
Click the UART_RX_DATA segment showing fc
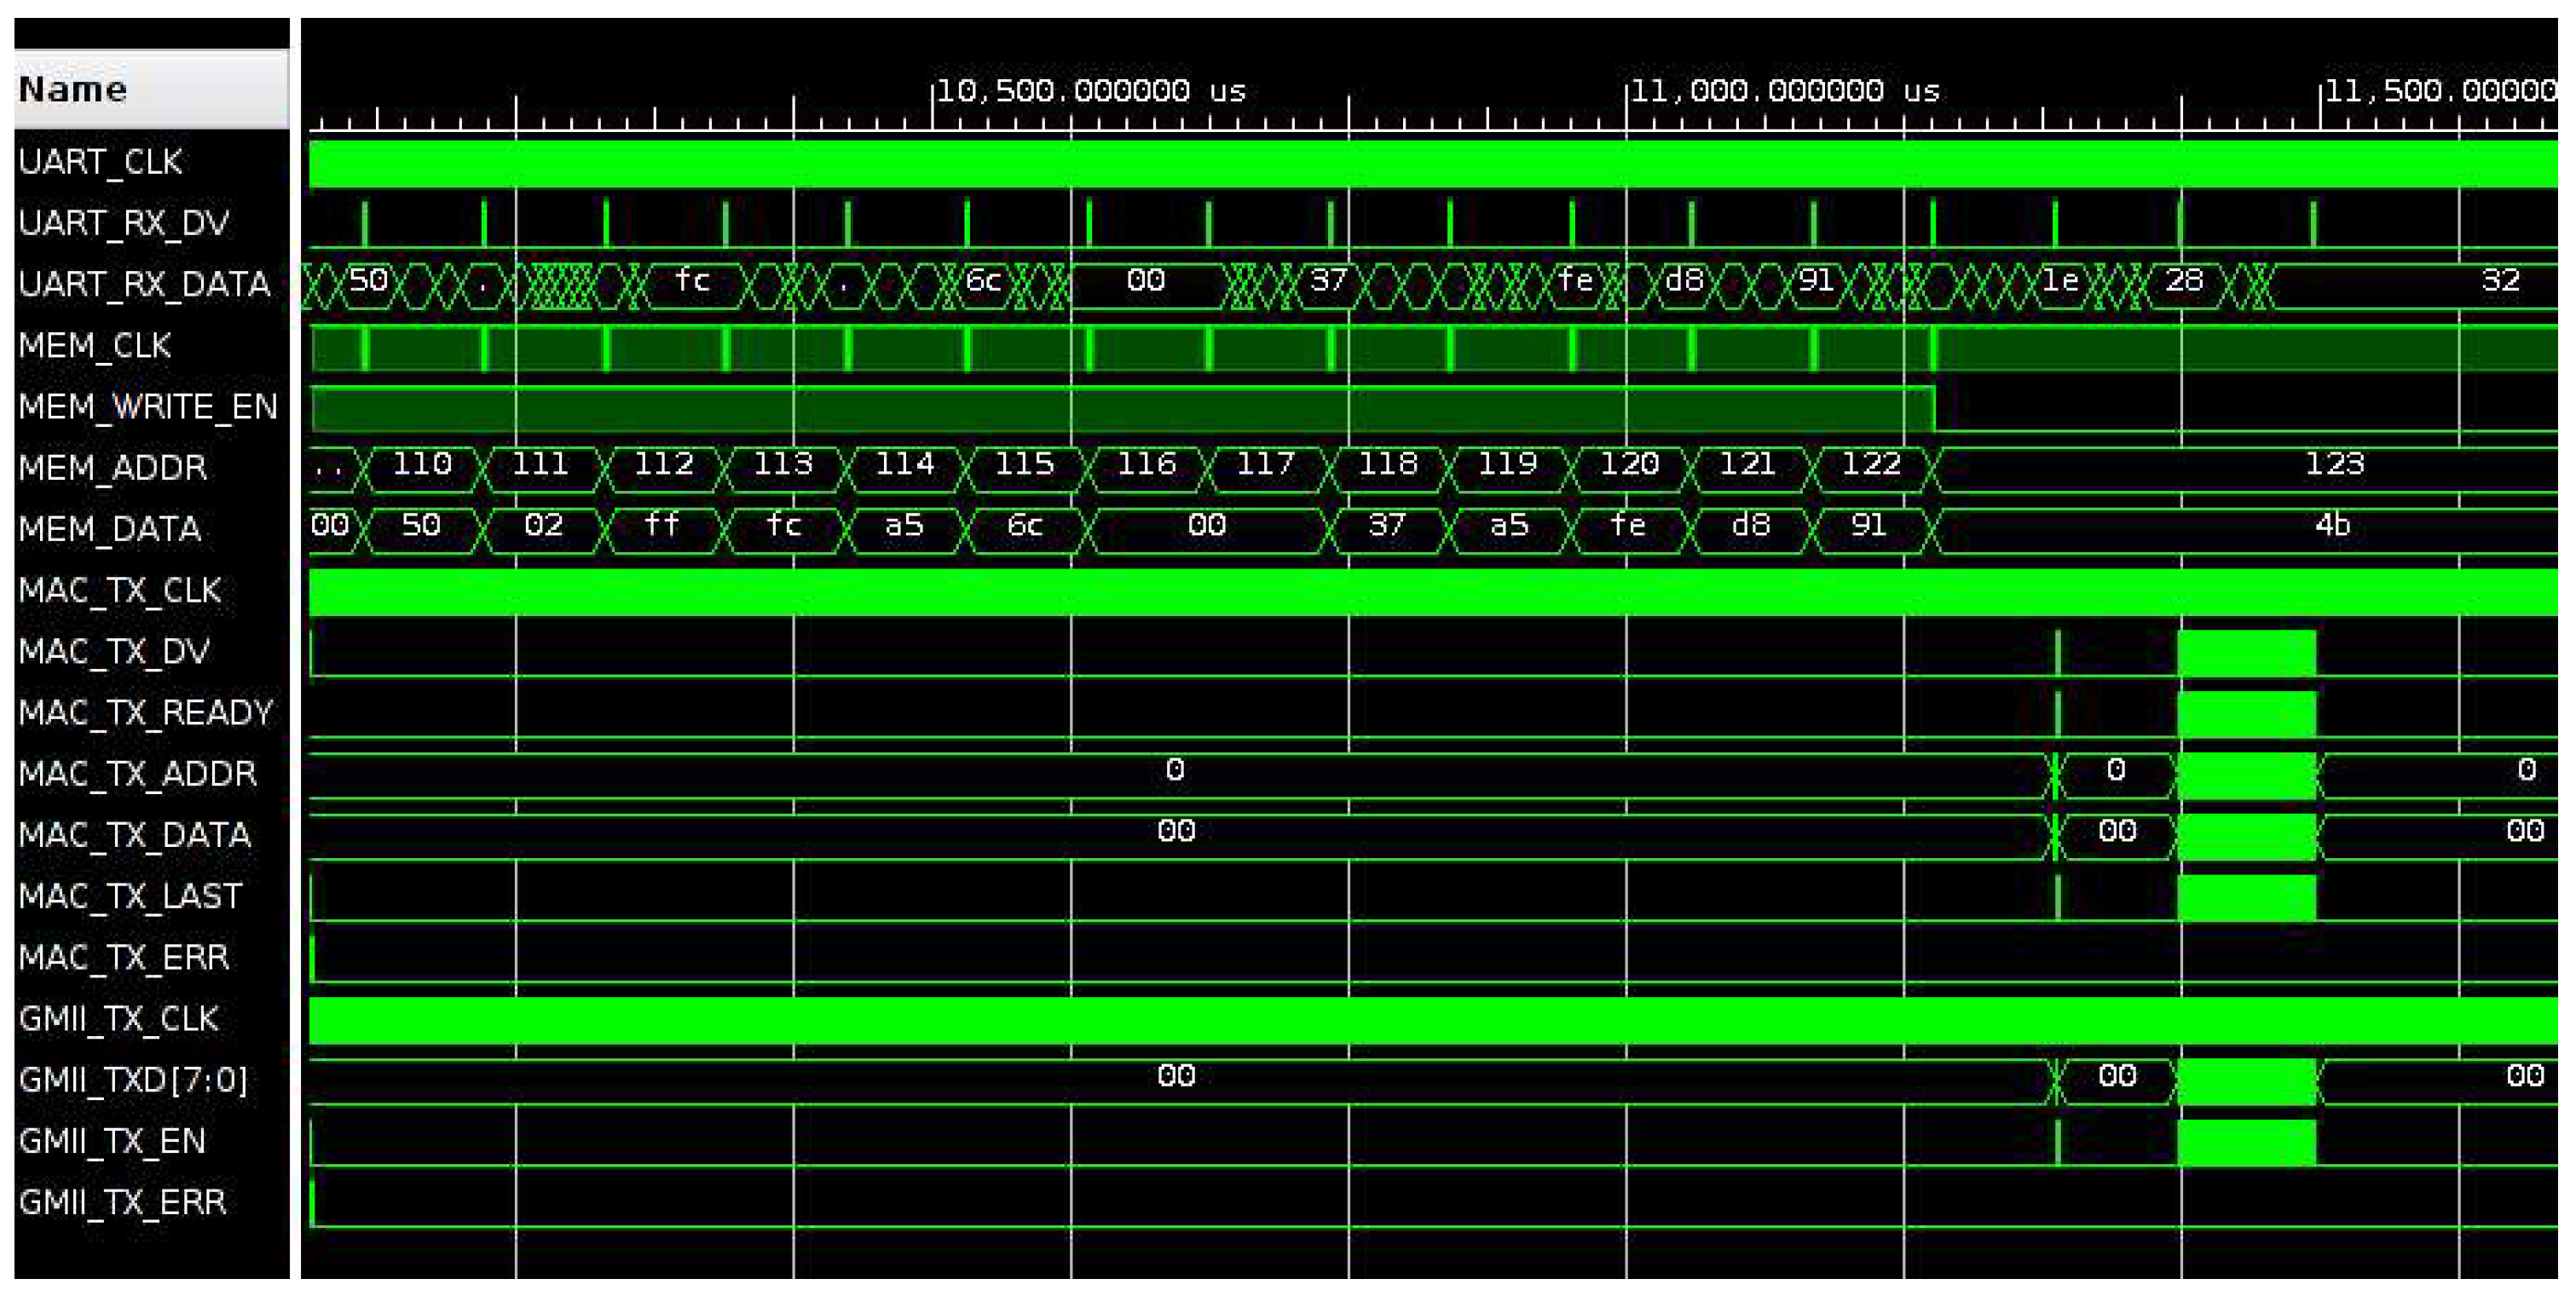click(693, 282)
